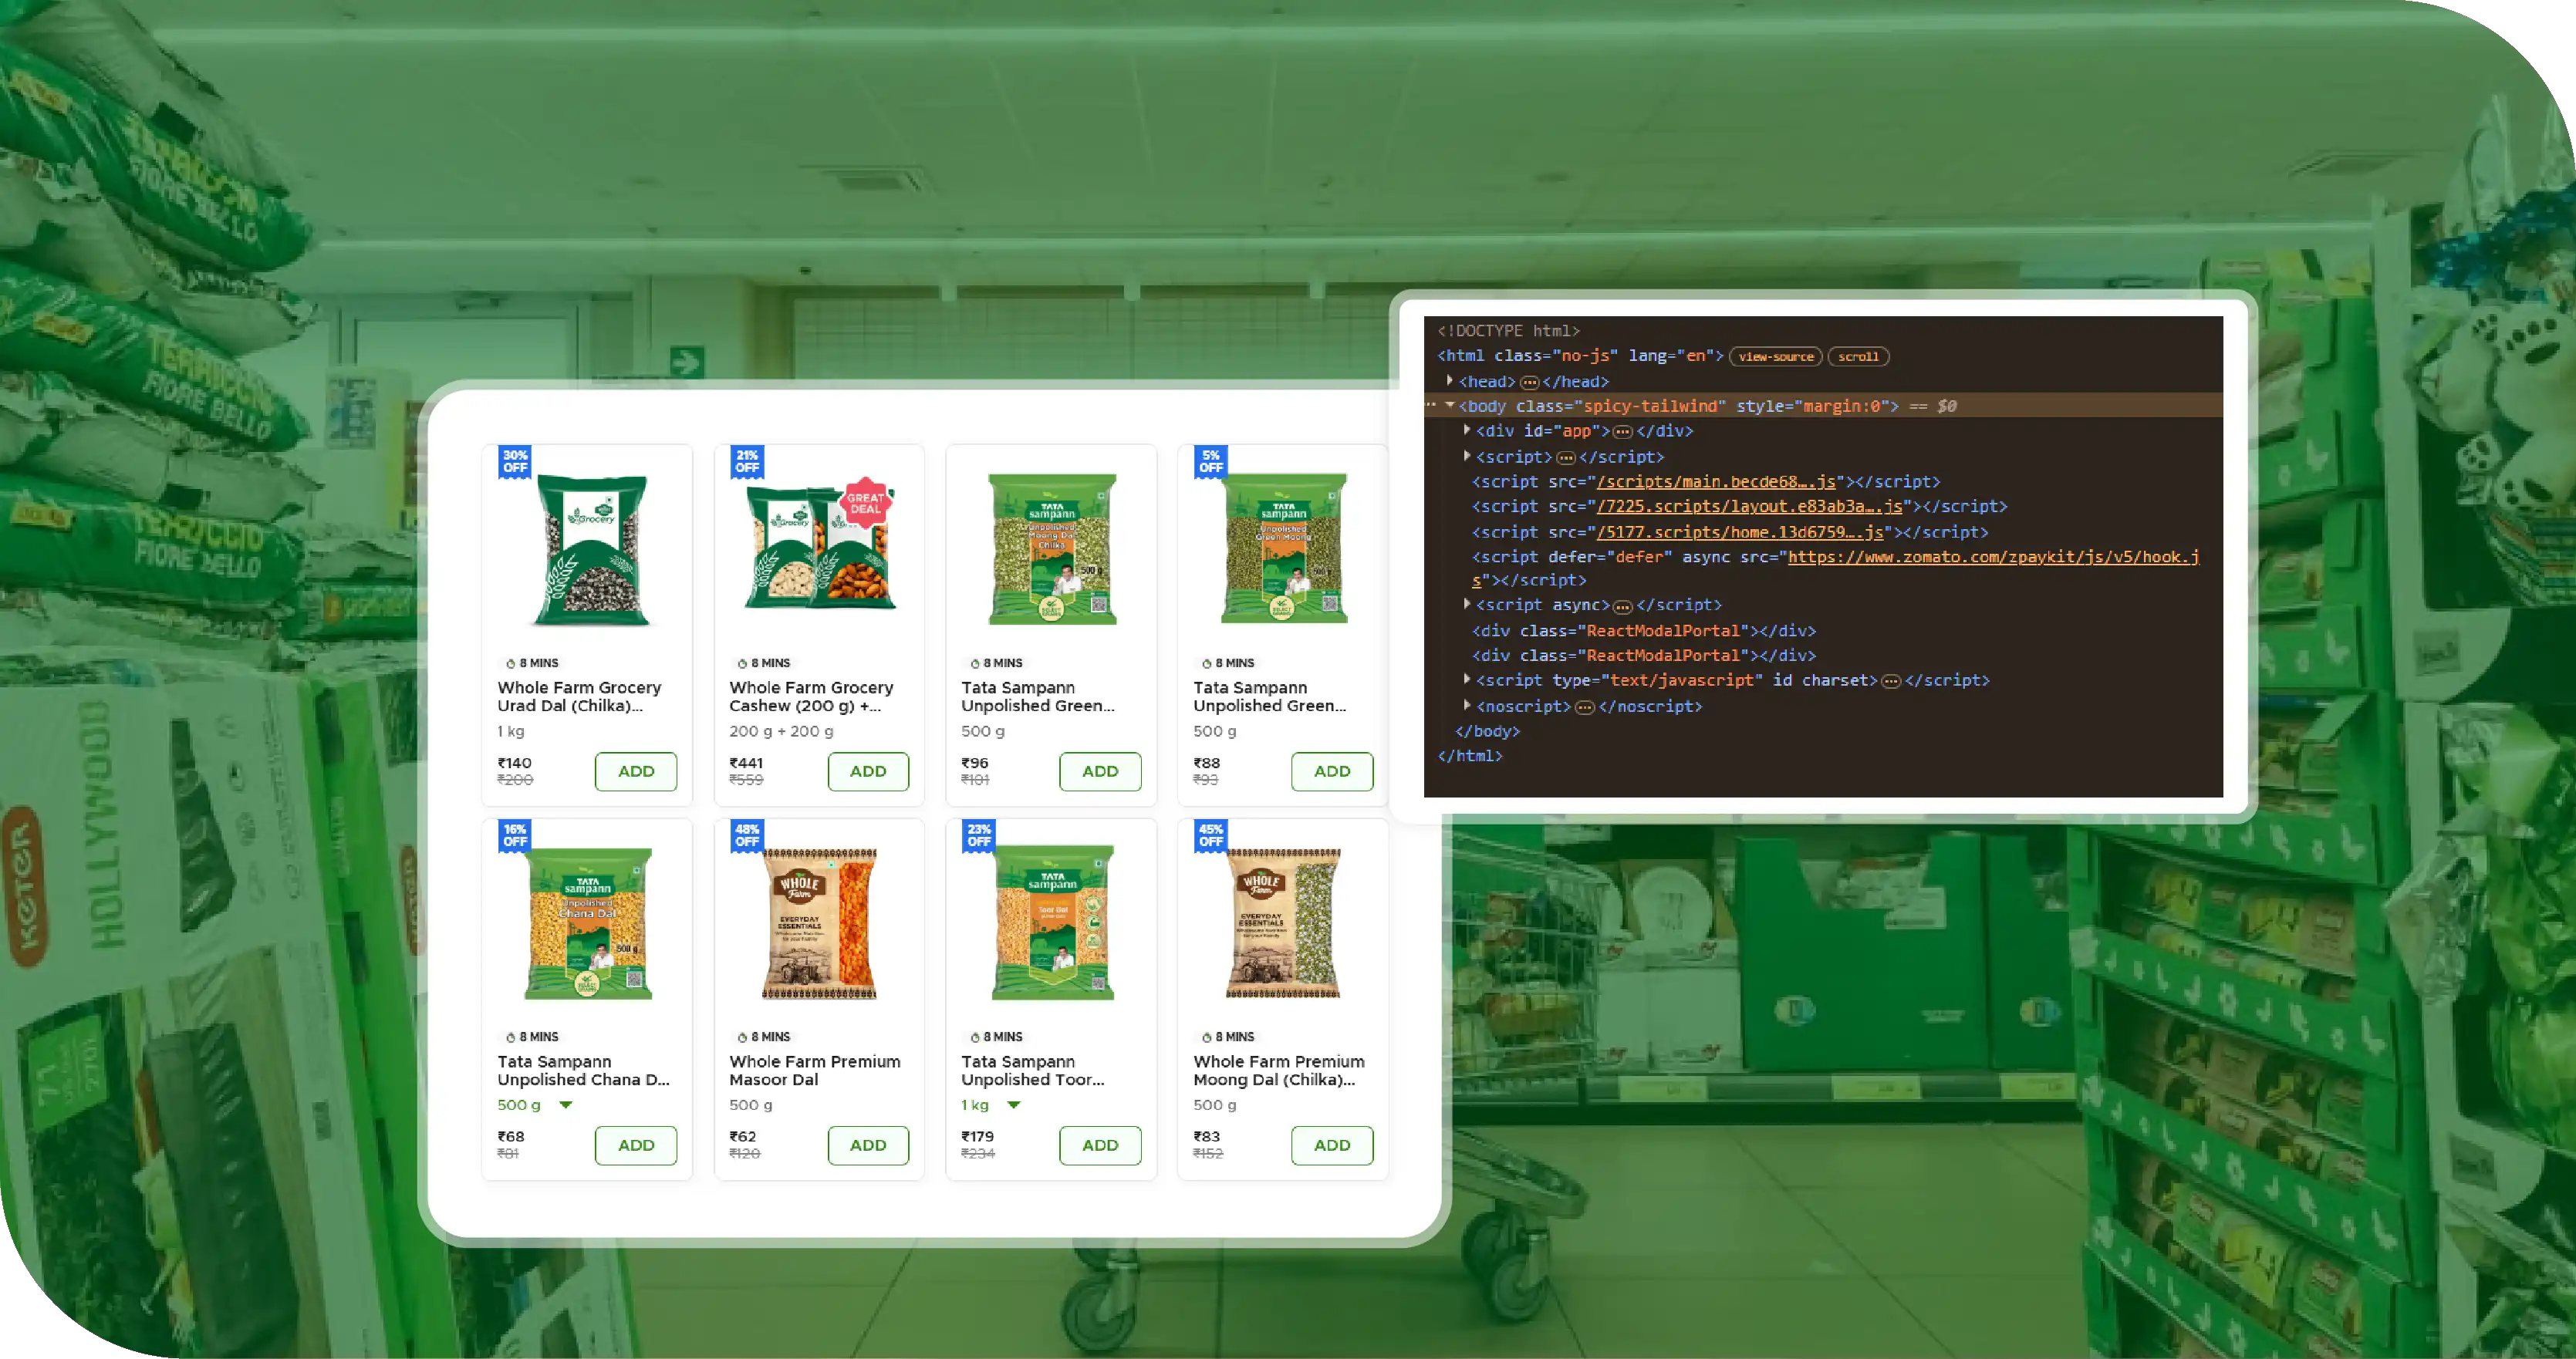2576x1359 pixels.
Task: Add Whole Farm Grocery Urad Dal to cart
Action: pos(636,771)
